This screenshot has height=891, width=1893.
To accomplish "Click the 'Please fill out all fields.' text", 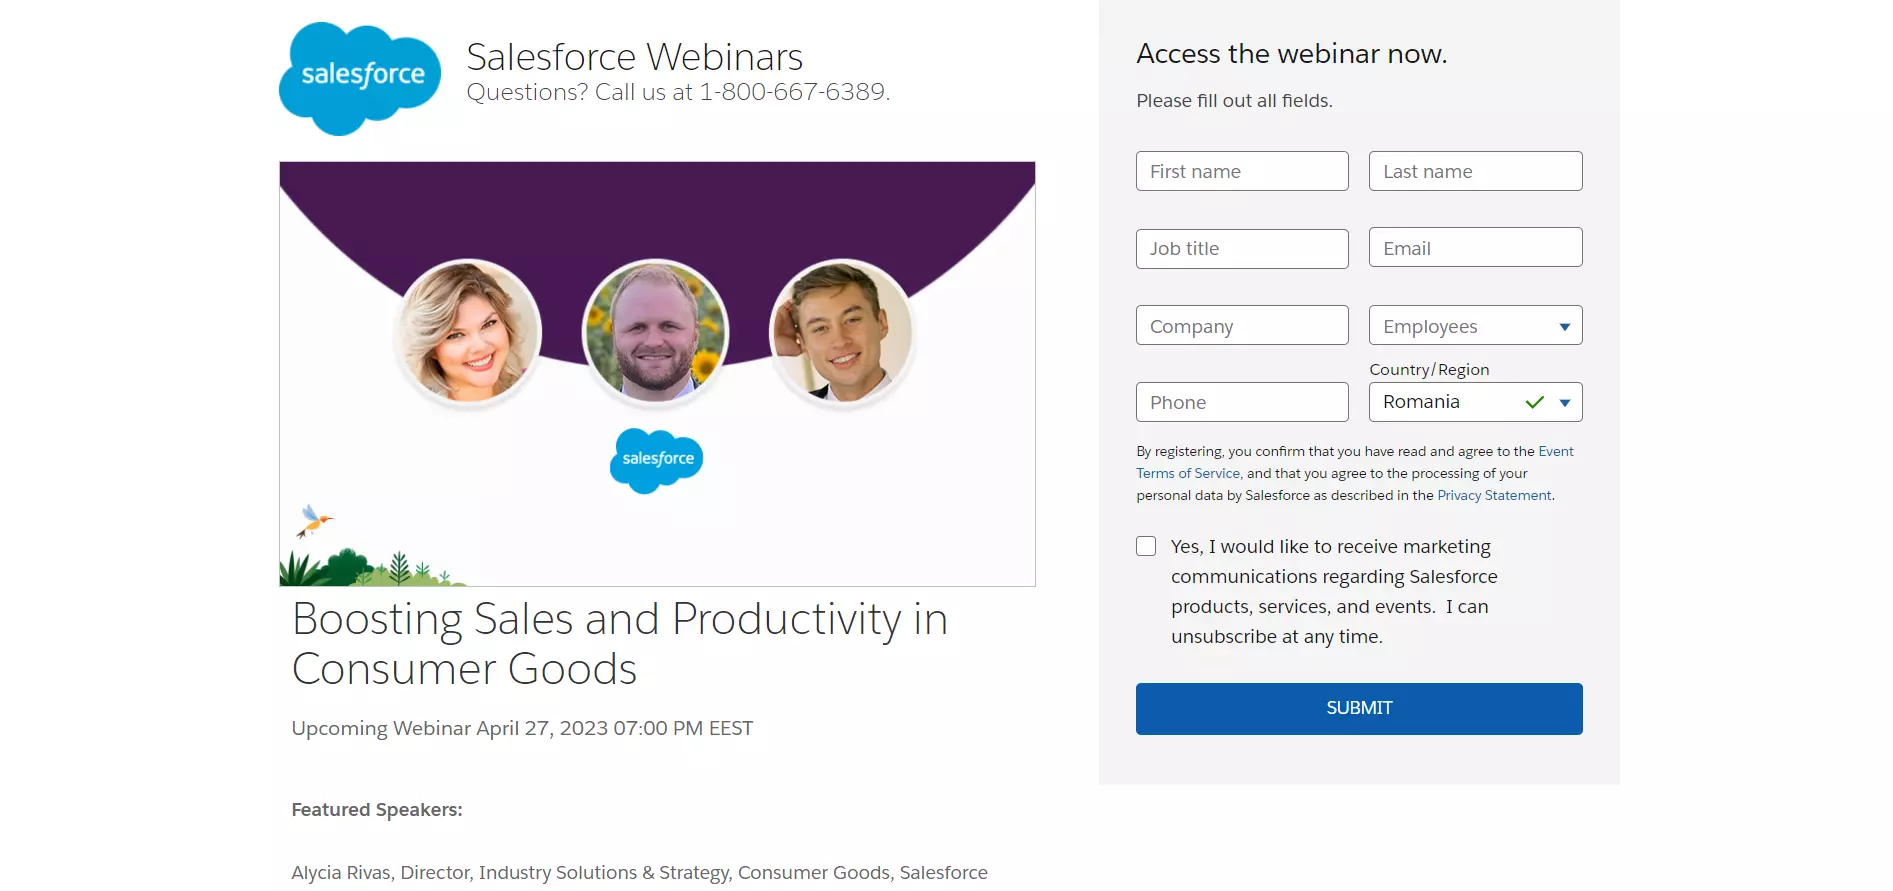I will (x=1234, y=100).
